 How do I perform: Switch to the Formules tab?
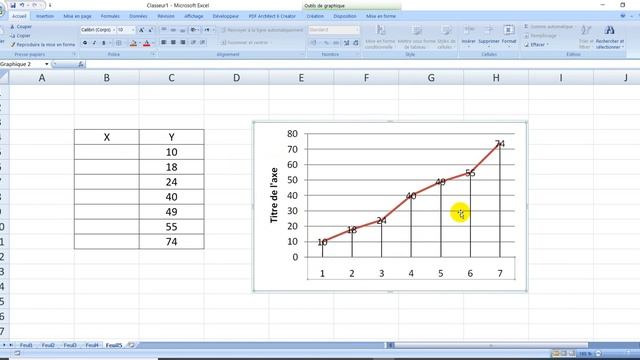[x=110, y=16]
